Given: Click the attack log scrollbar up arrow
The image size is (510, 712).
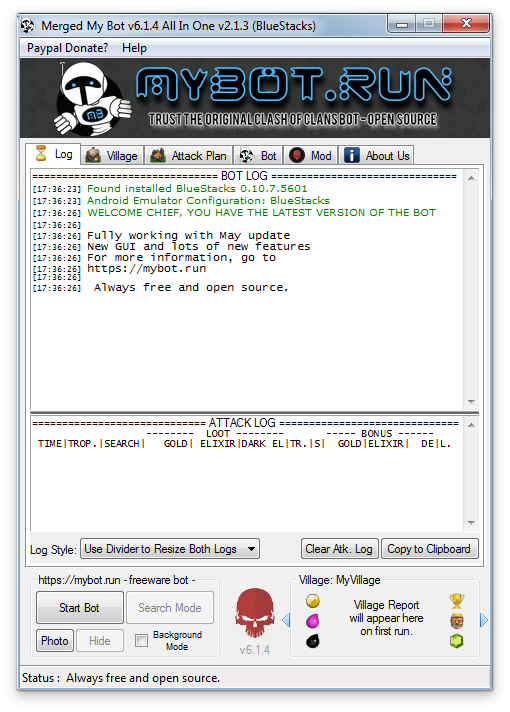Looking at the screenshot, I should point(471,425).
